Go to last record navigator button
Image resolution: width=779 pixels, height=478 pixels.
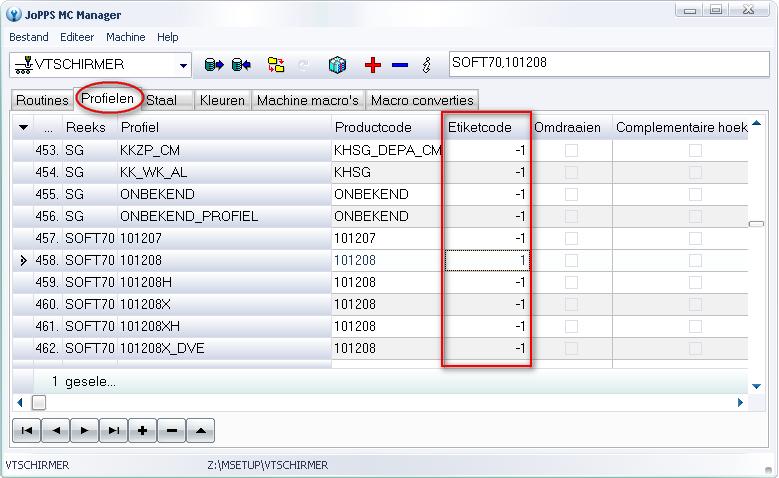113,430
